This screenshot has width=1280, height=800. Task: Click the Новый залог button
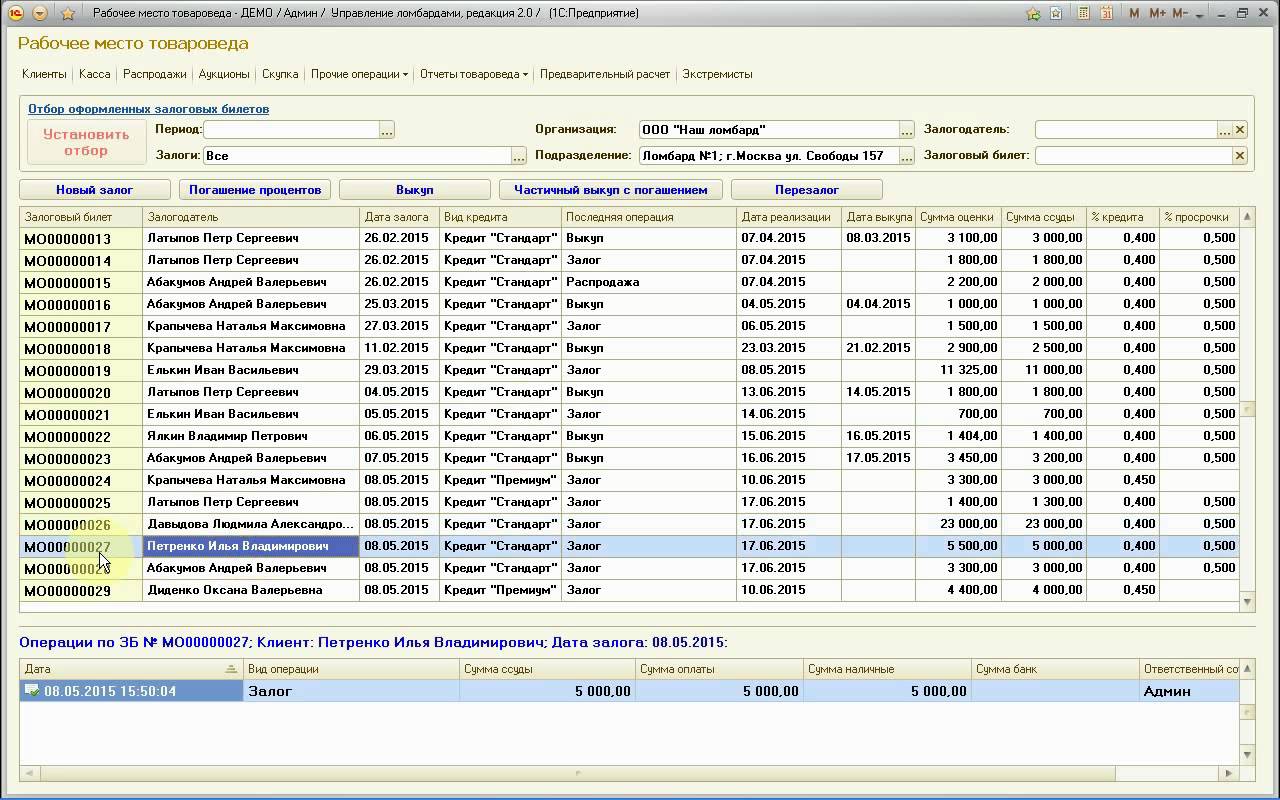(94, 190)
